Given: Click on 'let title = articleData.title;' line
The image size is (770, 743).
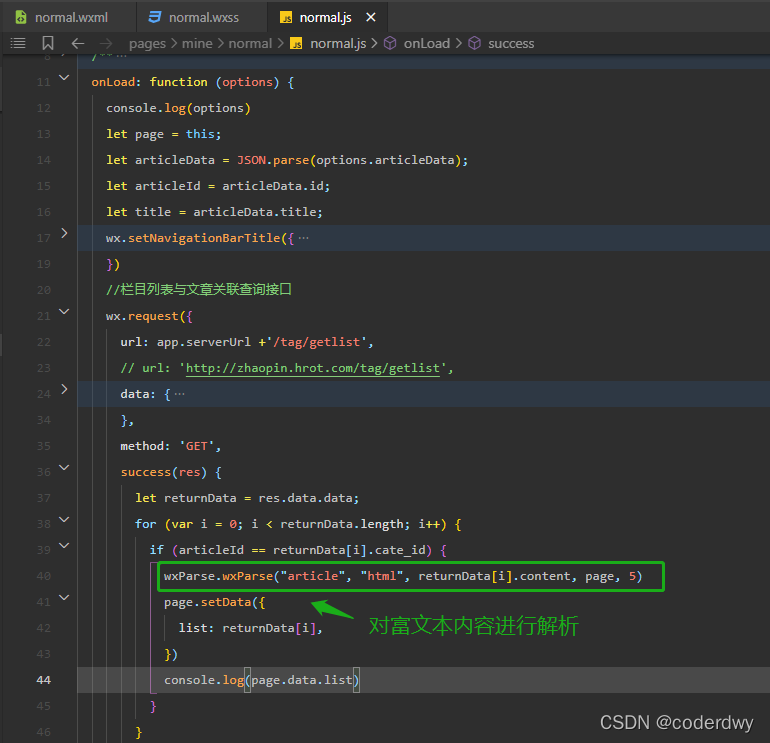Looking at the screenshot, I should click(214, 212).
